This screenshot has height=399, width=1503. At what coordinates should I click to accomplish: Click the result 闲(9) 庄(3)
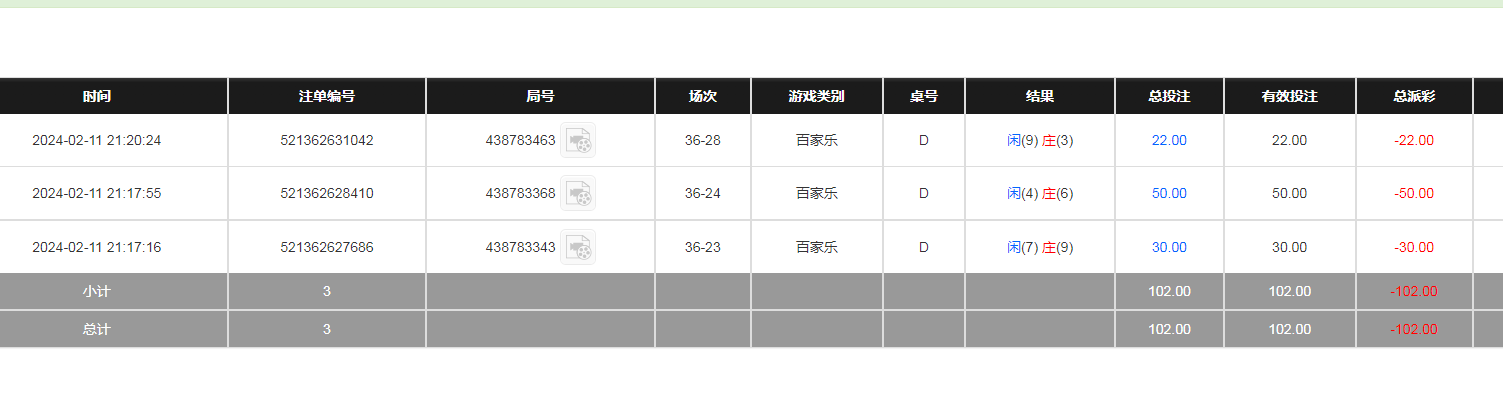click(x=1040, y=141)
